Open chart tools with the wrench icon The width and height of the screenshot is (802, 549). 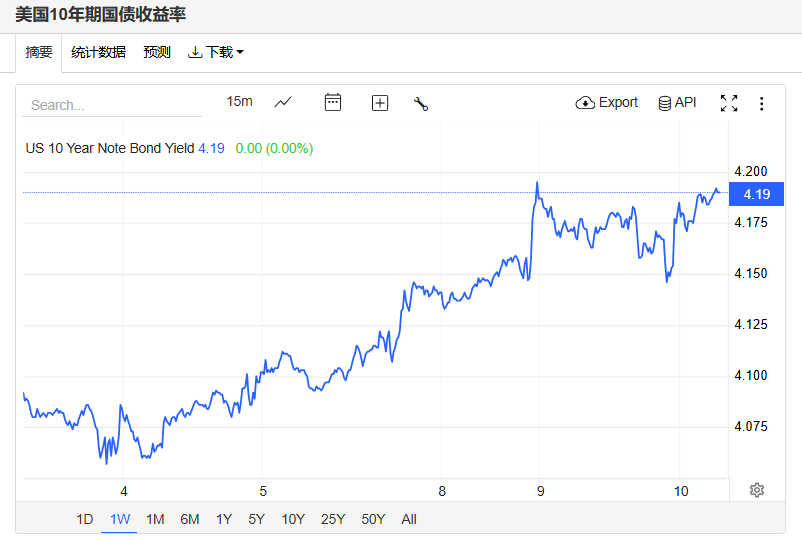coord(420,104)
